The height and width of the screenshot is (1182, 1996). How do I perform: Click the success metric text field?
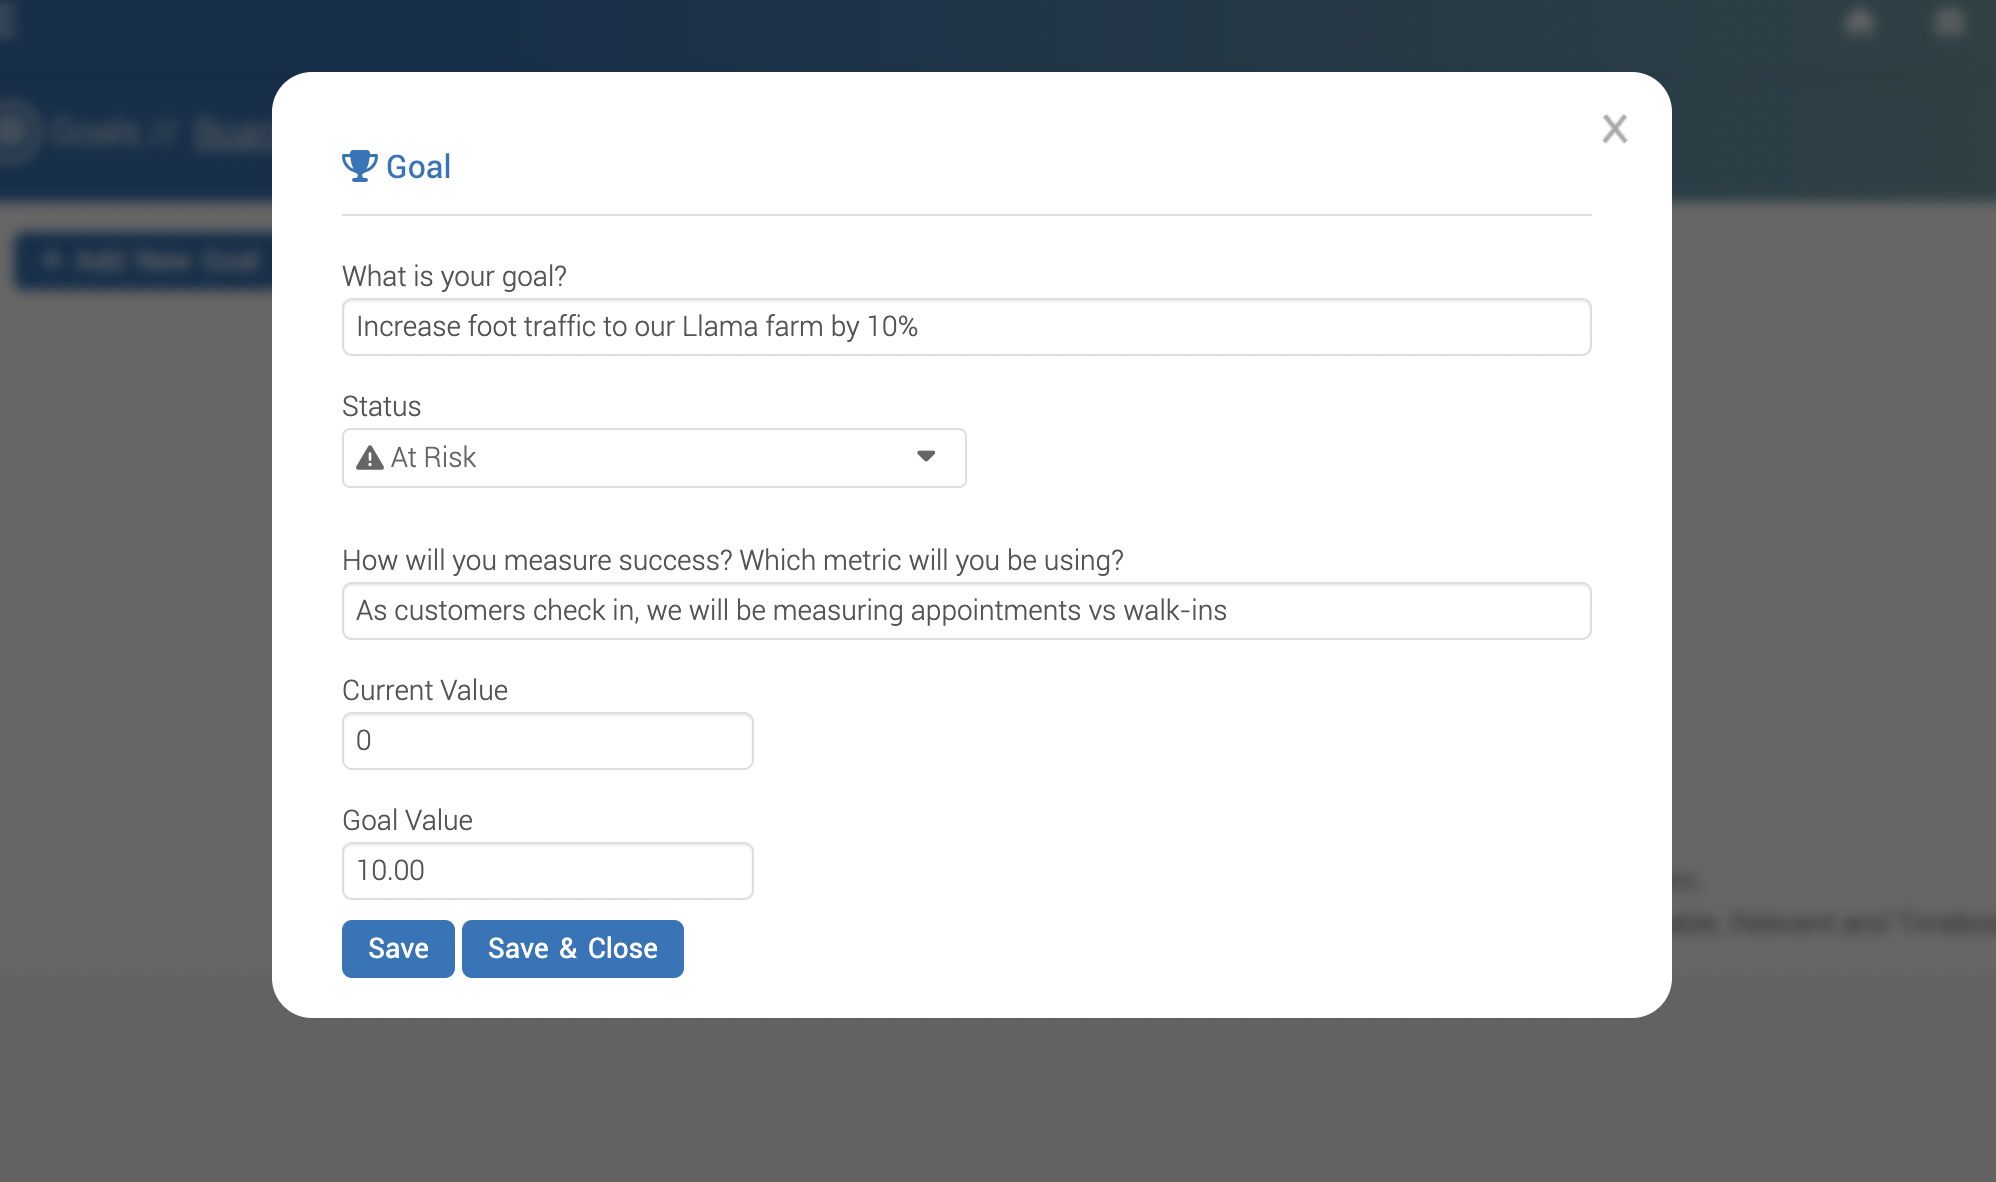[966, 610]
